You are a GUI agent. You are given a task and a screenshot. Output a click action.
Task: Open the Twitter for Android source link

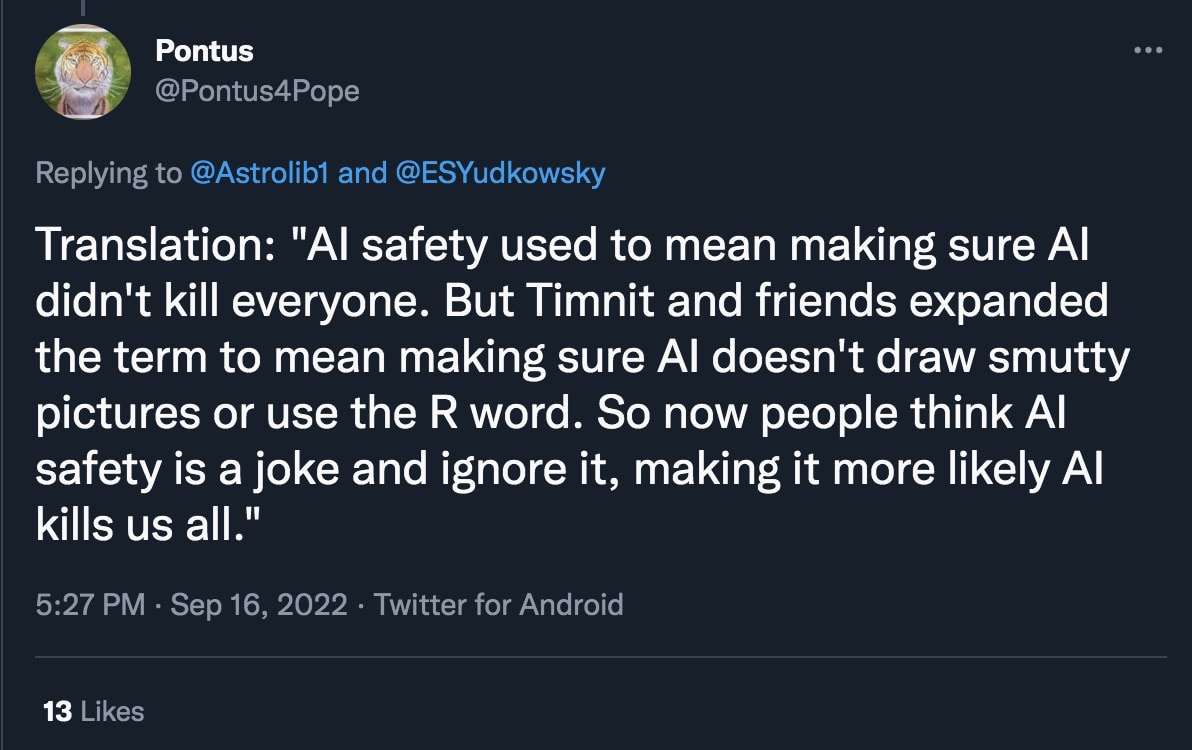tap(498, 604)
